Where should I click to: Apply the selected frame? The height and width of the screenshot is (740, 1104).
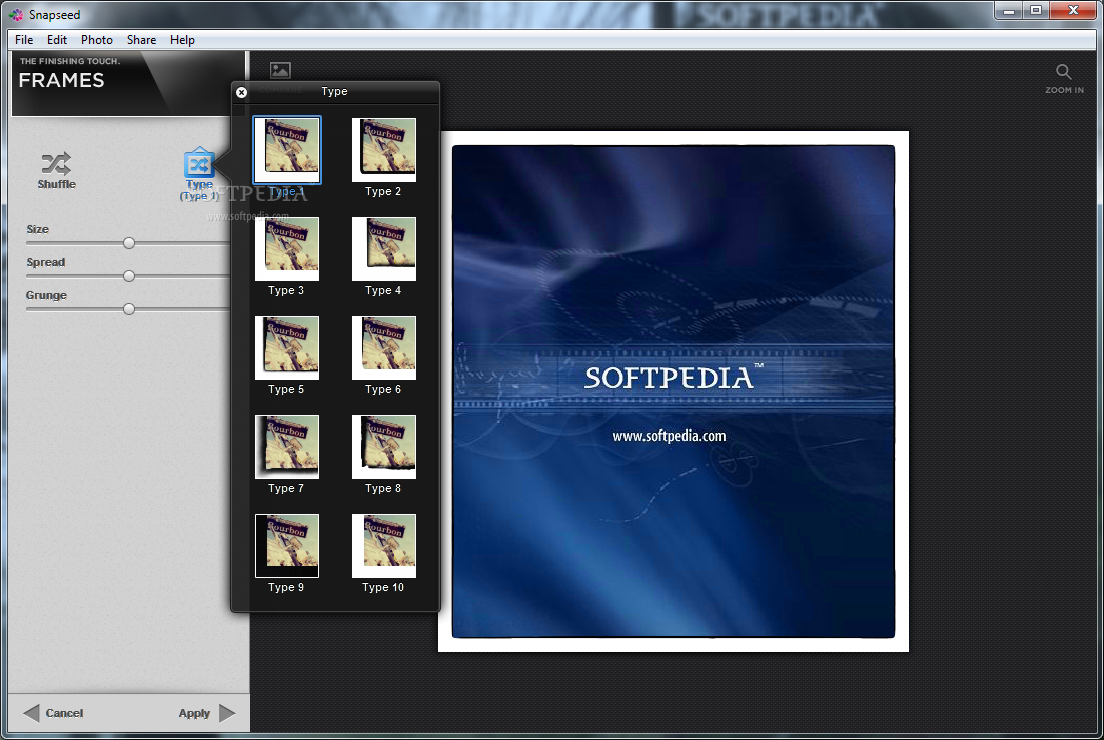207,713
